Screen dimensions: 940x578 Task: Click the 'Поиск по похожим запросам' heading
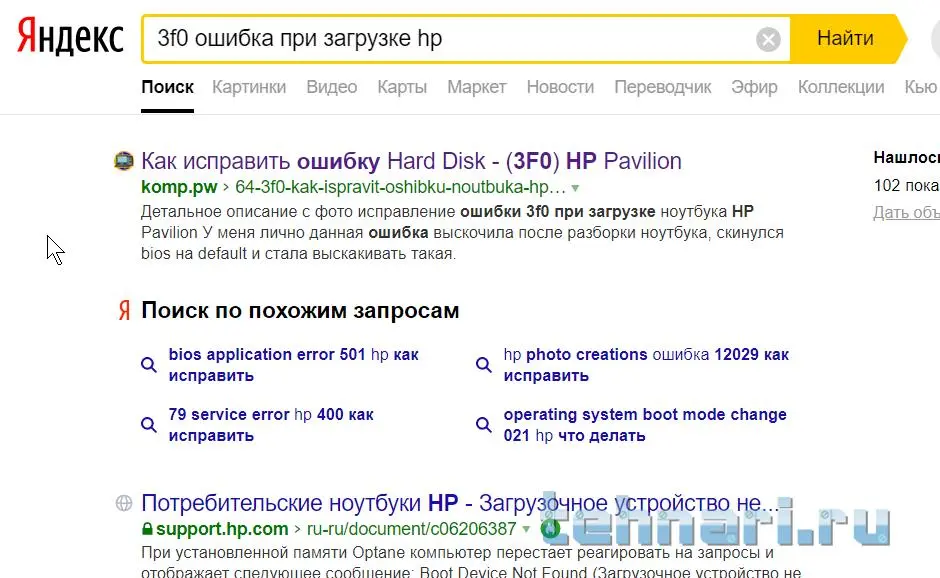[300, 311]
